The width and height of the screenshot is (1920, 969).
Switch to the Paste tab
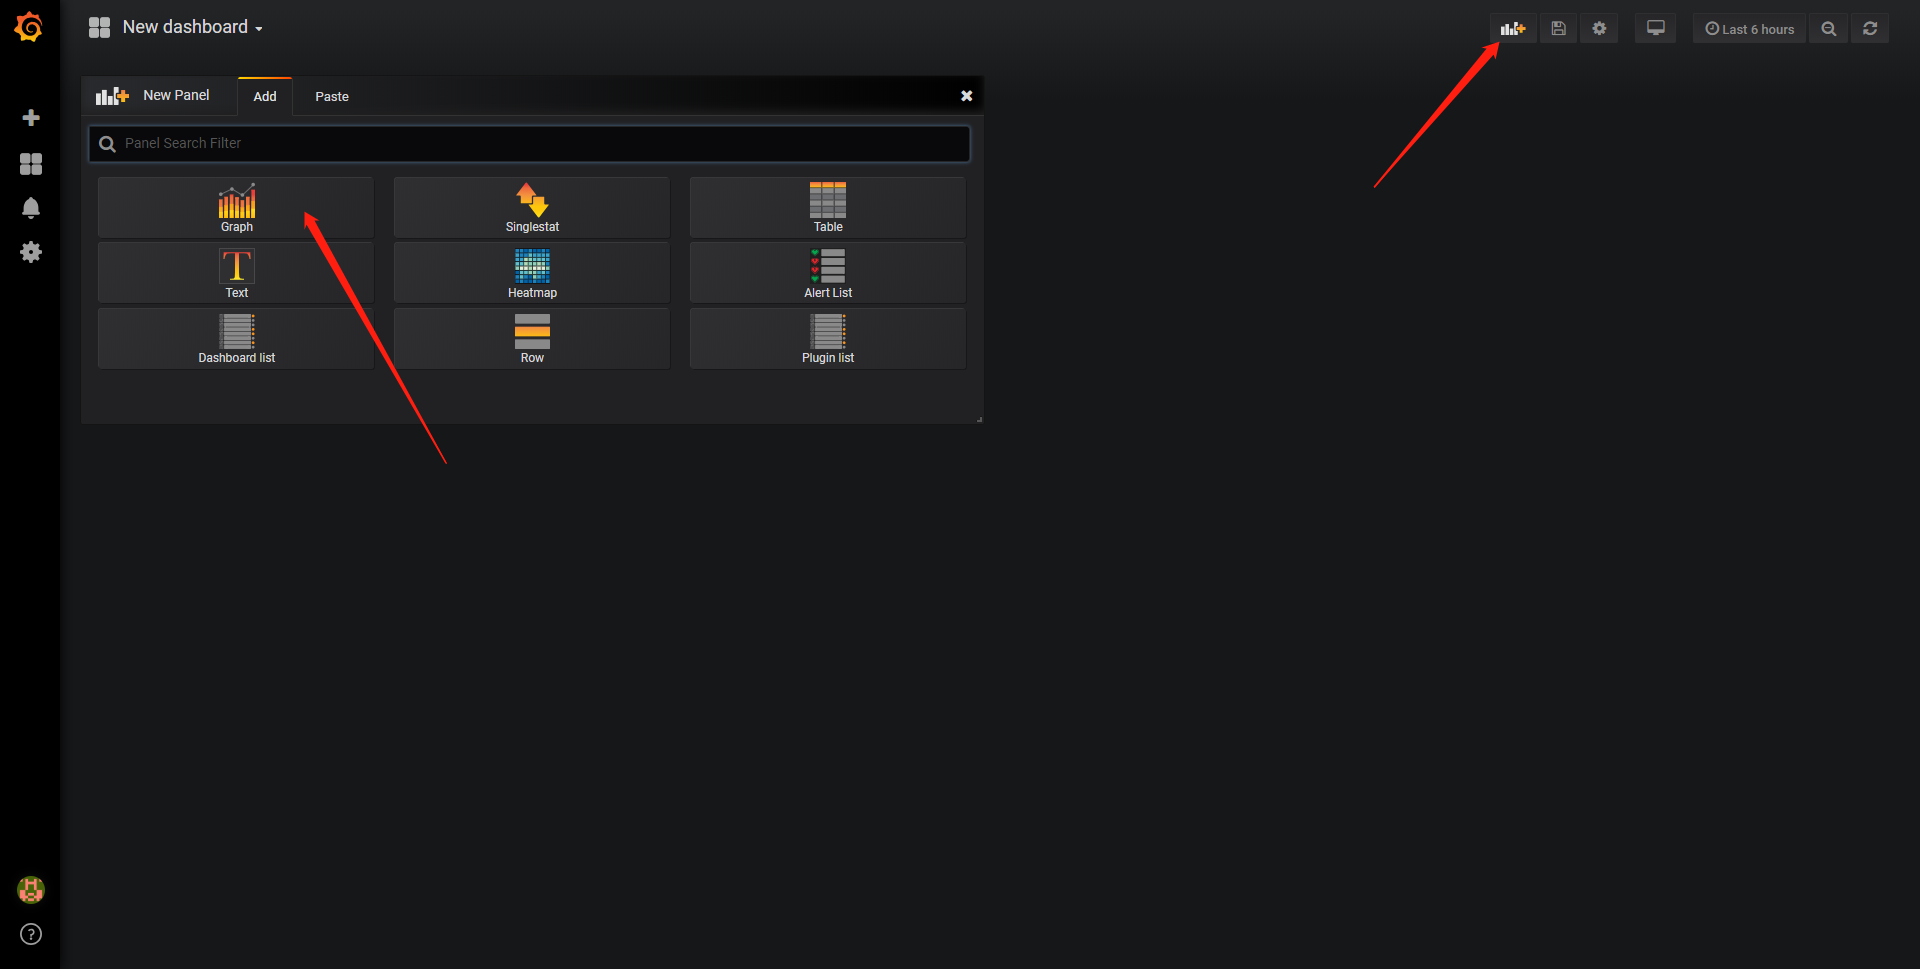click(x=332, y=97)
